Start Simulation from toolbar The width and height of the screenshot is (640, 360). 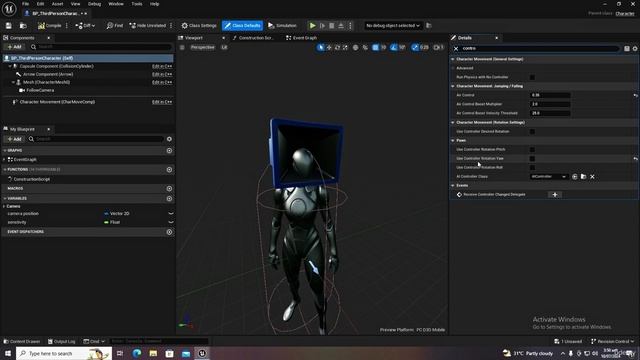pyautogui.click(x=282, y=26)
